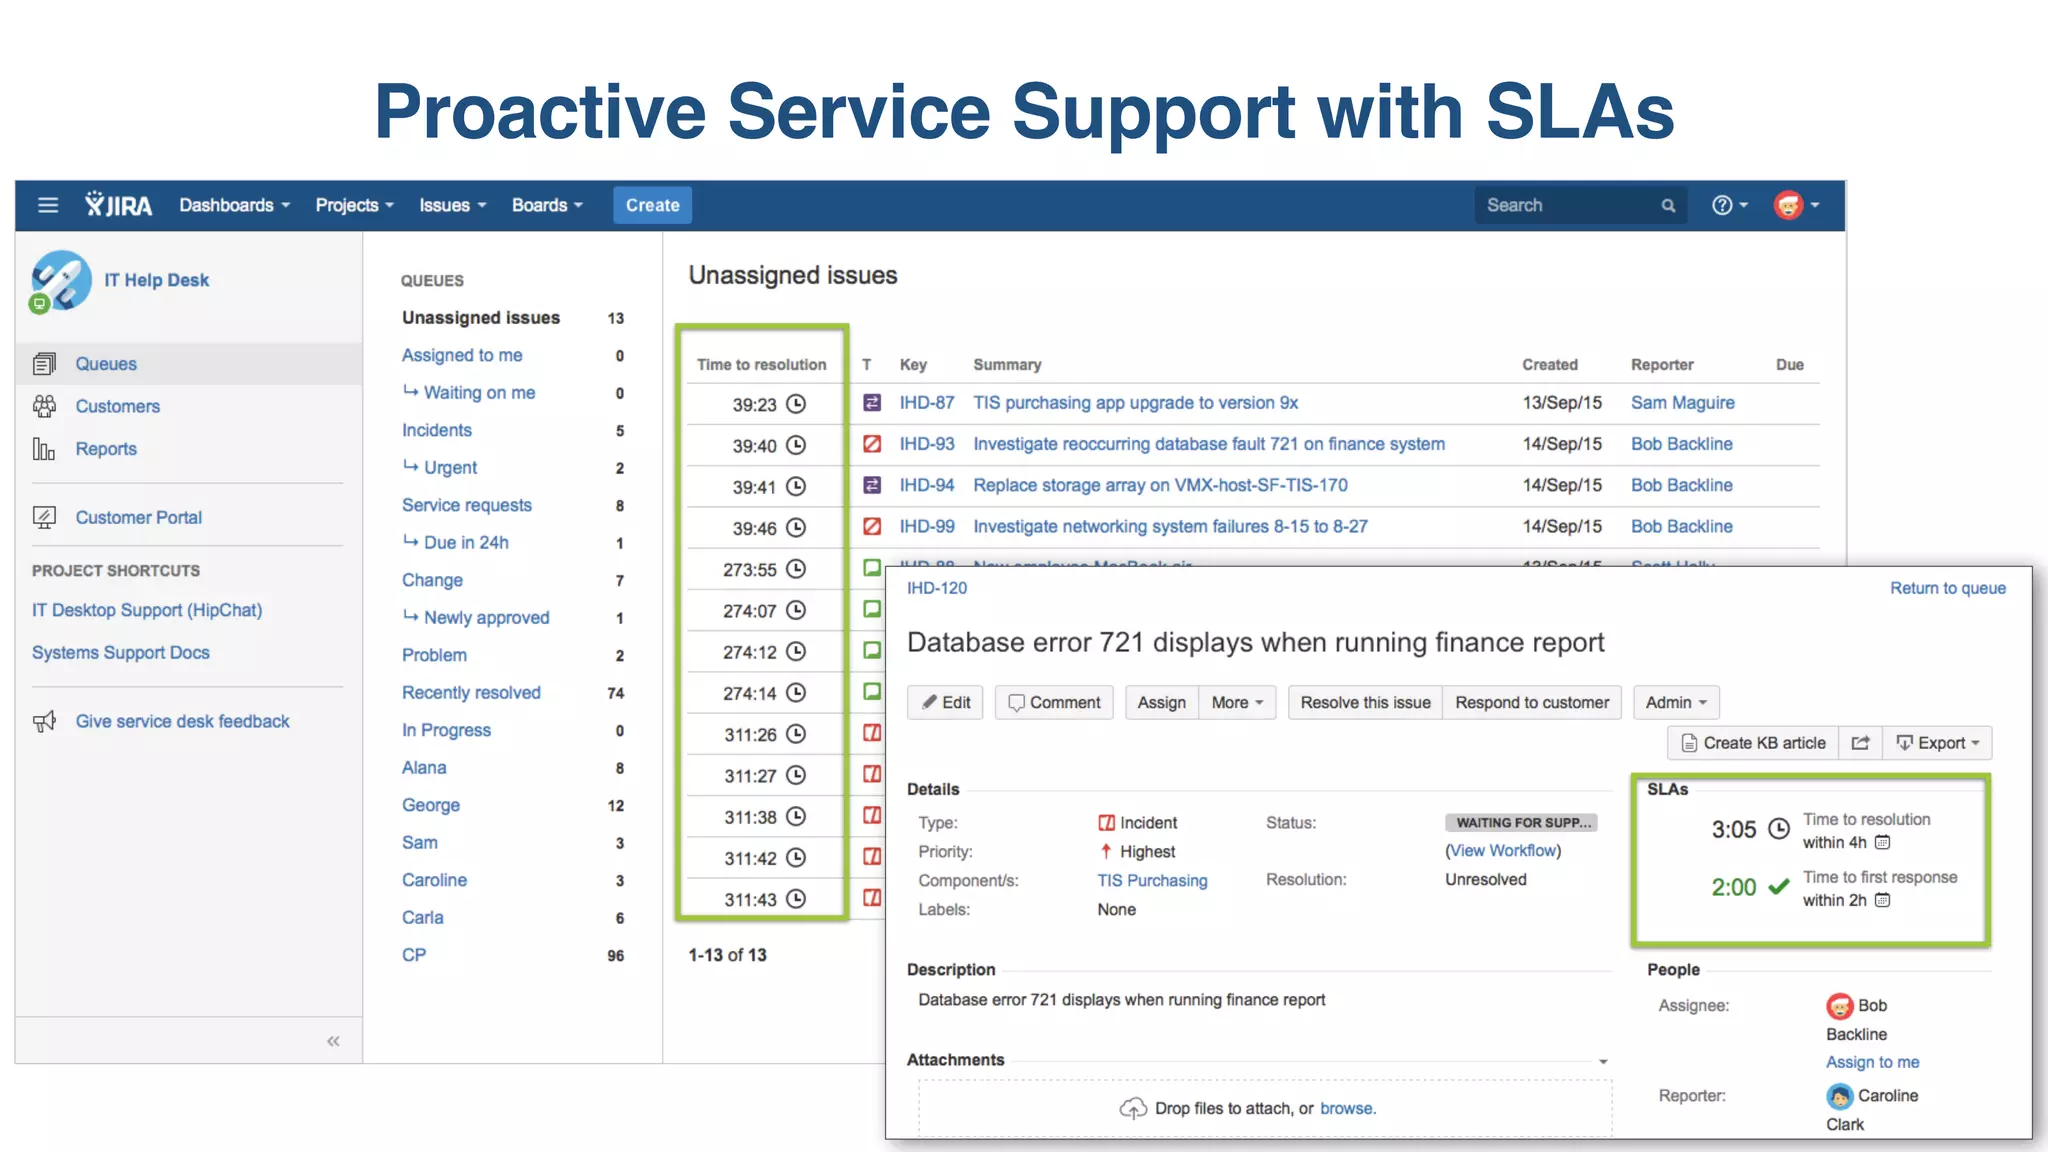Open Systems Support Docs shortcut
This screenshot has width=2048, height=1152.
pyautogui.click(x=121, y=653)
